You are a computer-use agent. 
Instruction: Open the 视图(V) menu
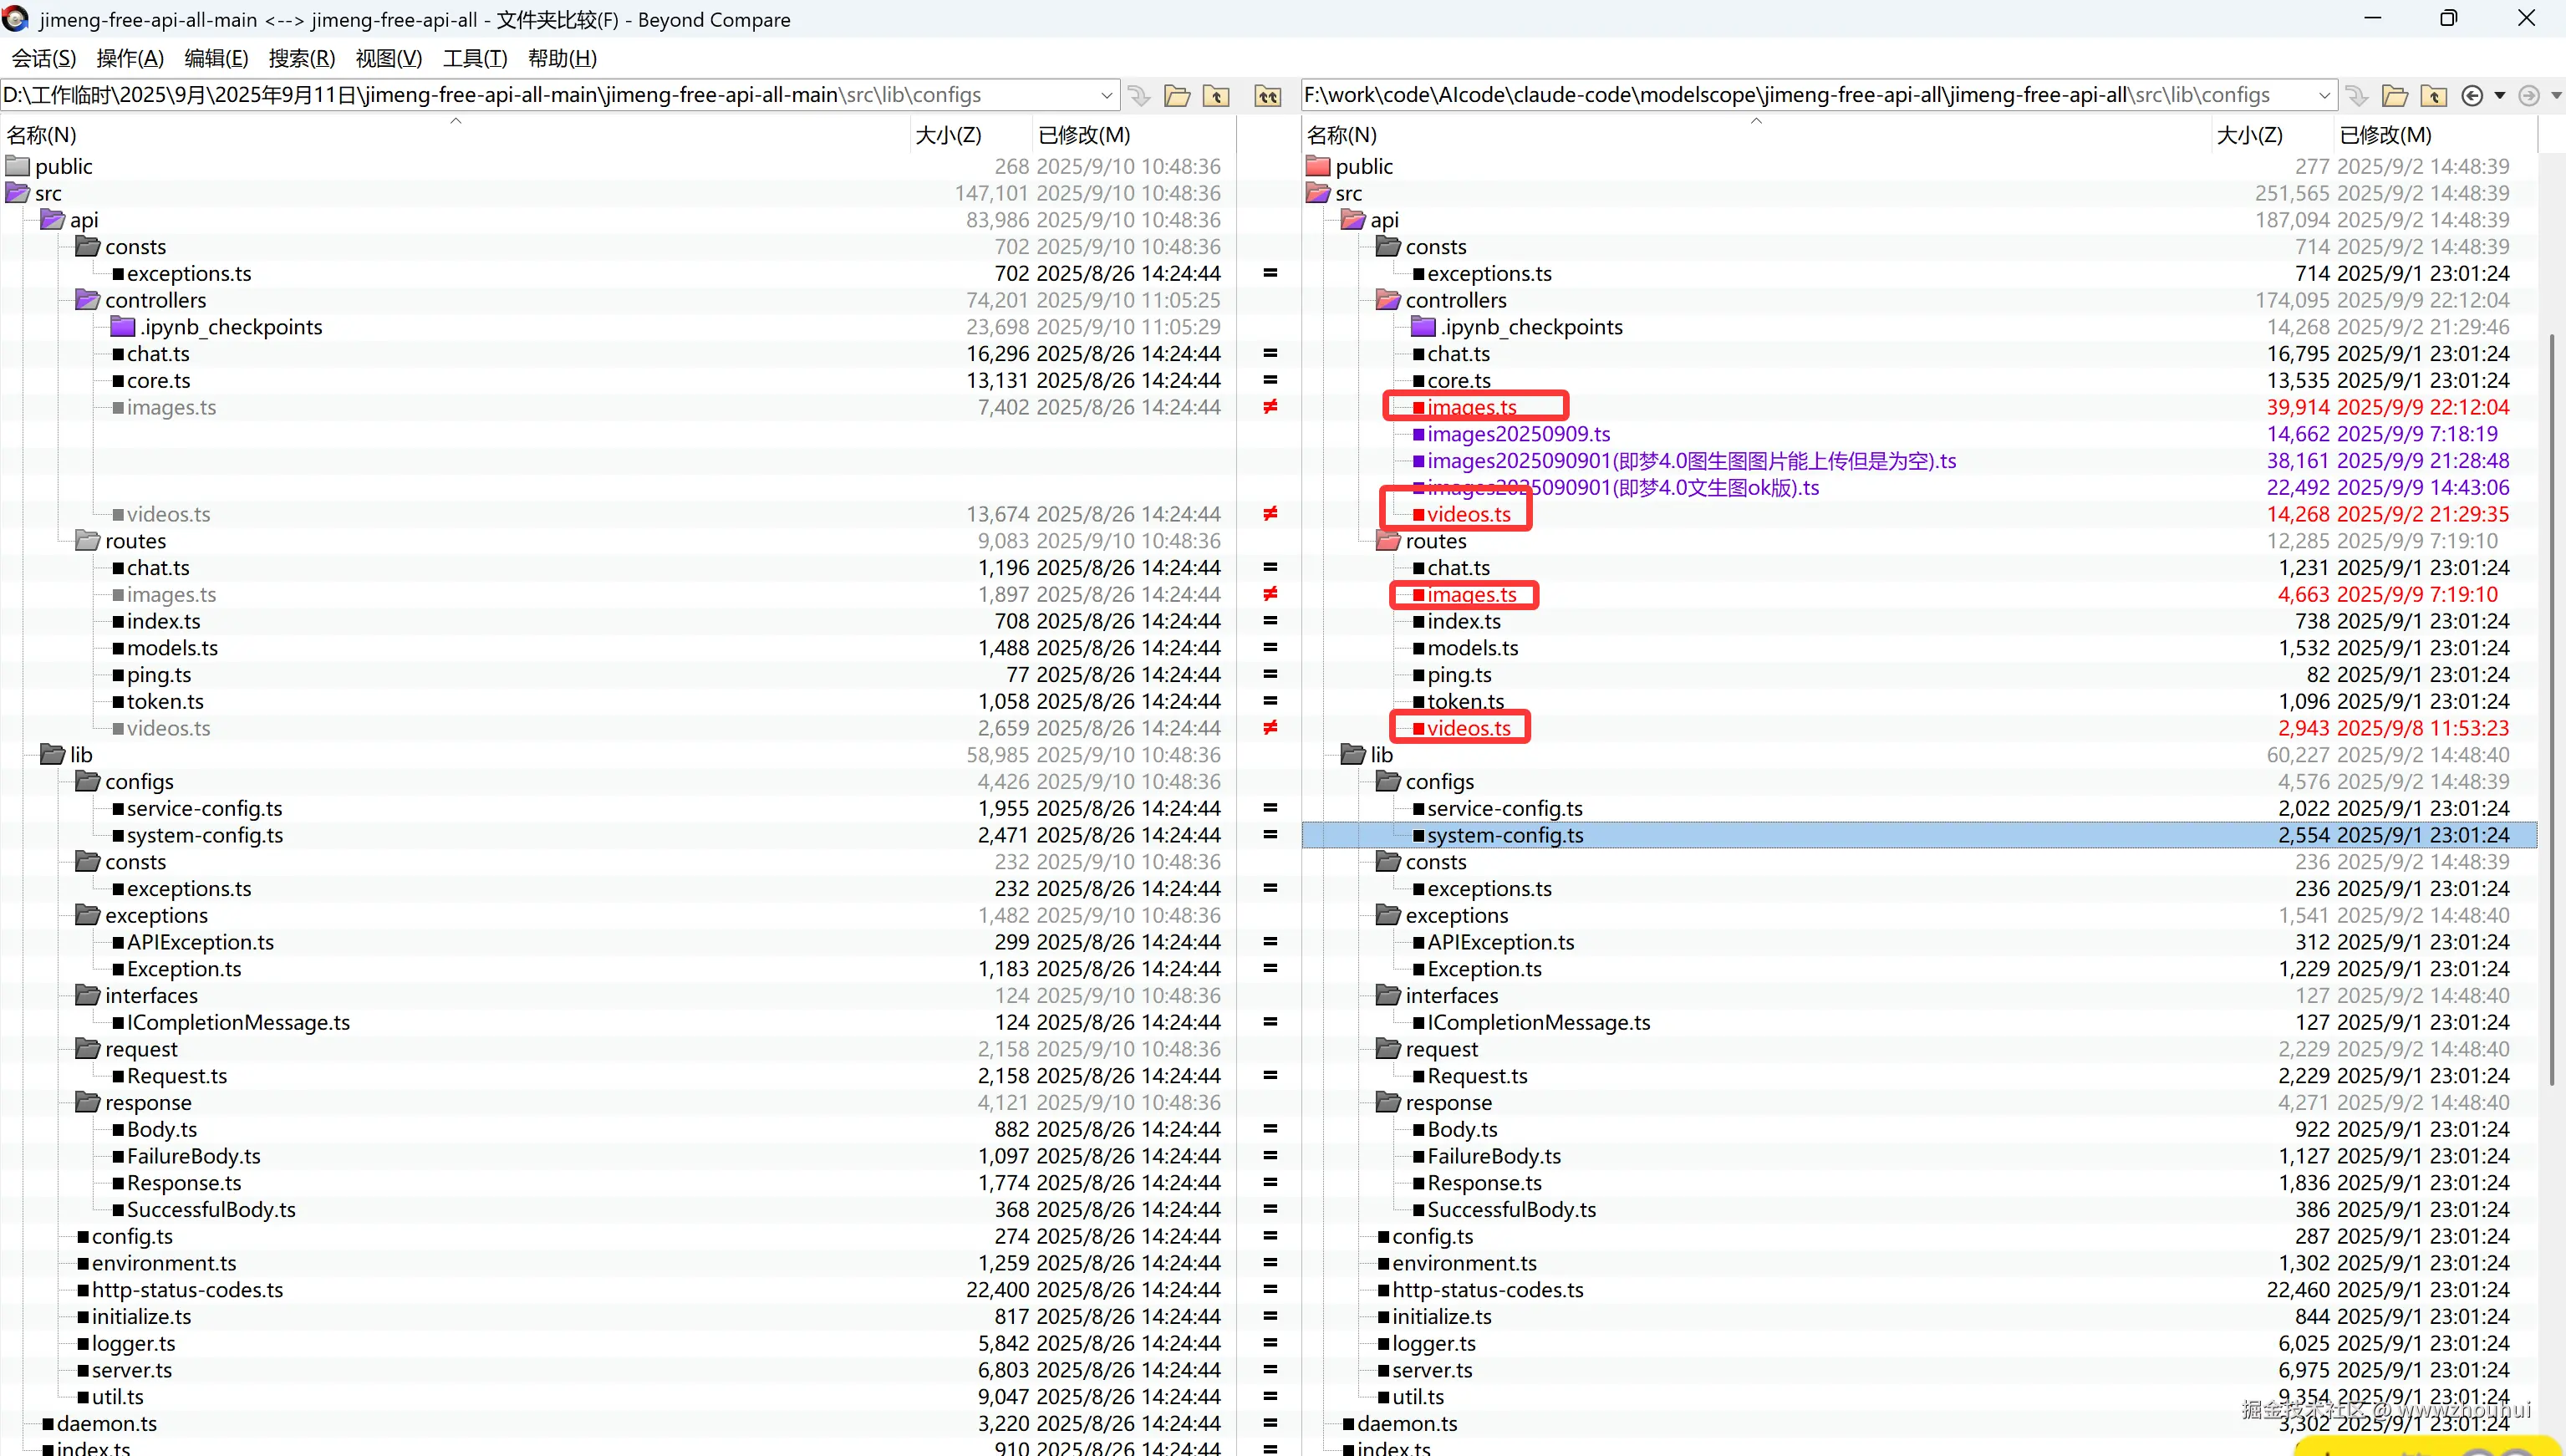coord(389,58)
